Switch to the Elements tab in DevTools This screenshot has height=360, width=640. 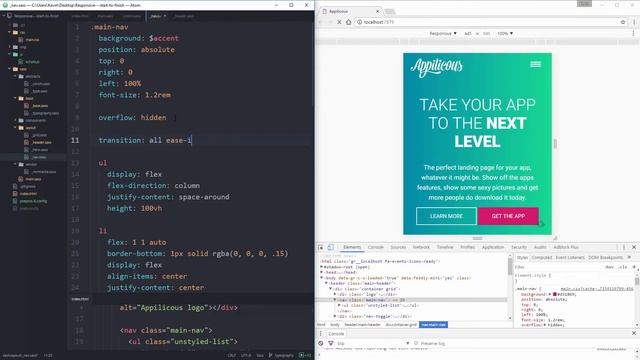(x=352, y=247)
